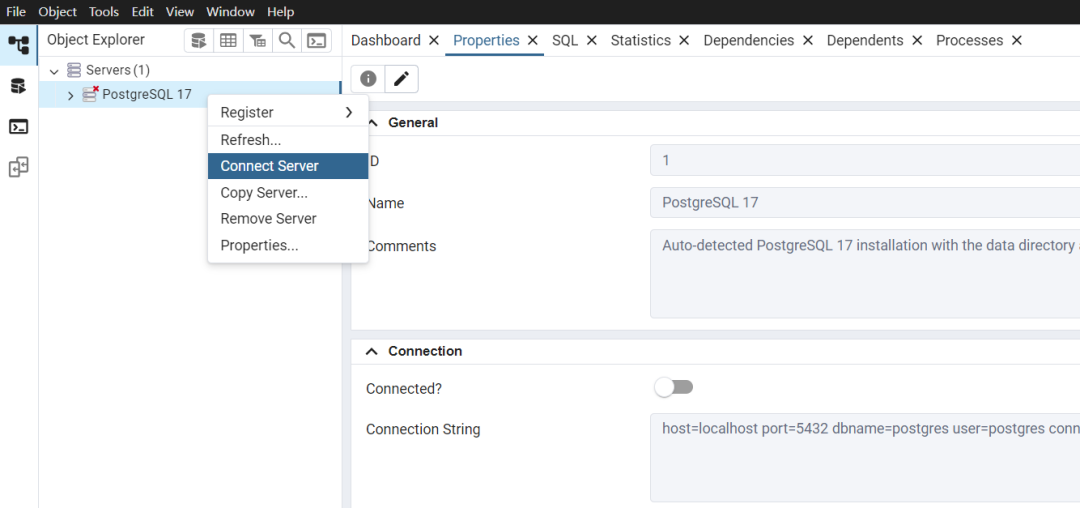Open the PSQL Workspace terminal icon
Viewport: 1080px width, 508px height.
click(x=19, y=127)
